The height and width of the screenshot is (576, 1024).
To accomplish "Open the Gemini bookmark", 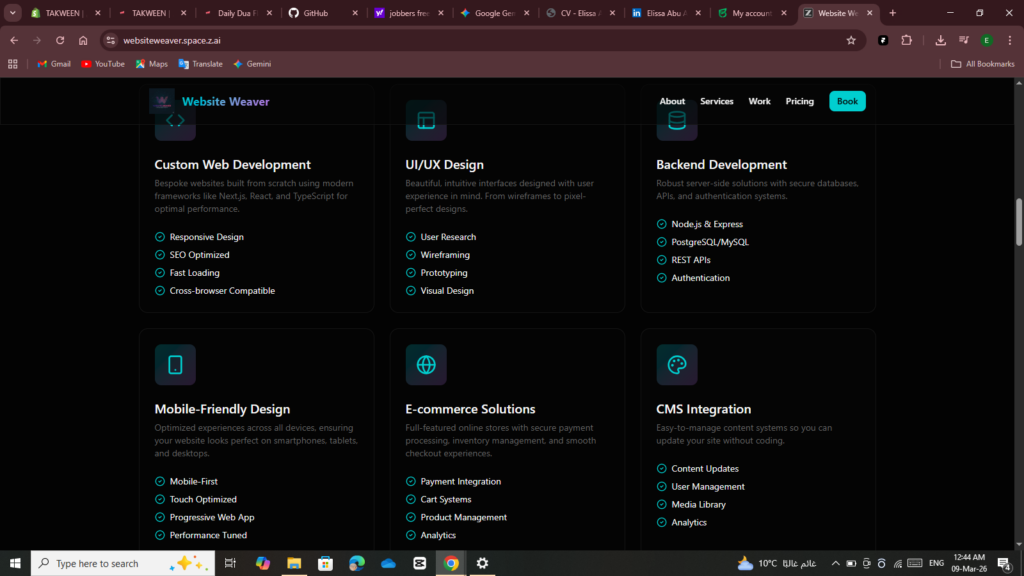I will tap(252, 64).
